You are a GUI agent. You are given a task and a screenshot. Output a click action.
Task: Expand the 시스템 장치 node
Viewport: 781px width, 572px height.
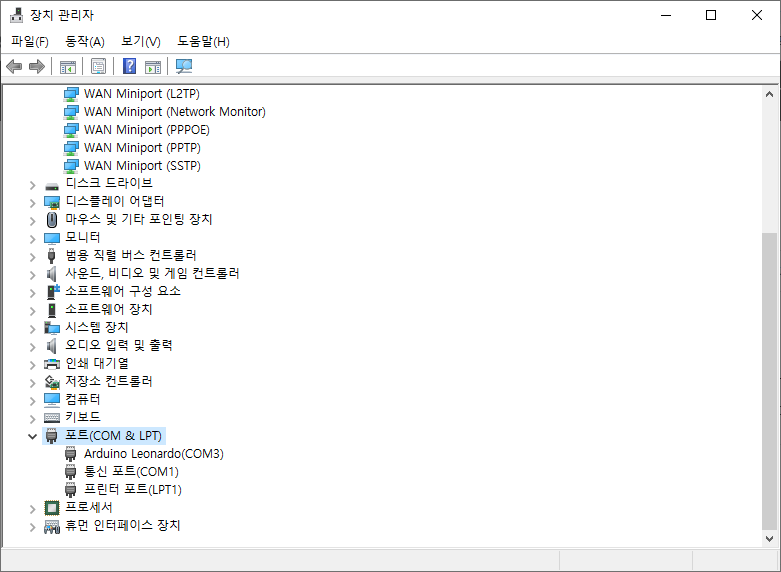pos(32,329)
